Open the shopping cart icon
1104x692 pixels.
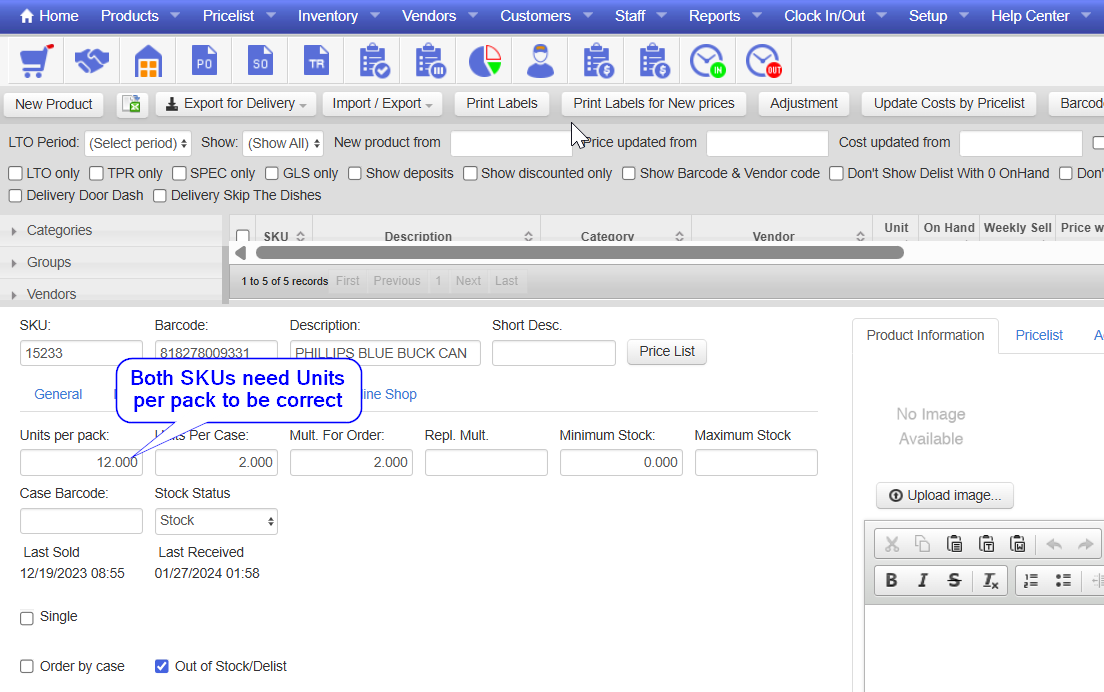tap(36, 61)
